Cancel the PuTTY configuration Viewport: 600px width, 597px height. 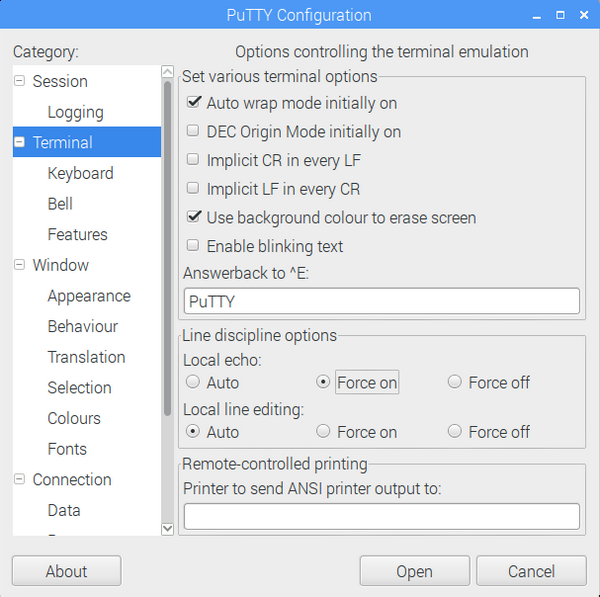[x=531, y=571]
